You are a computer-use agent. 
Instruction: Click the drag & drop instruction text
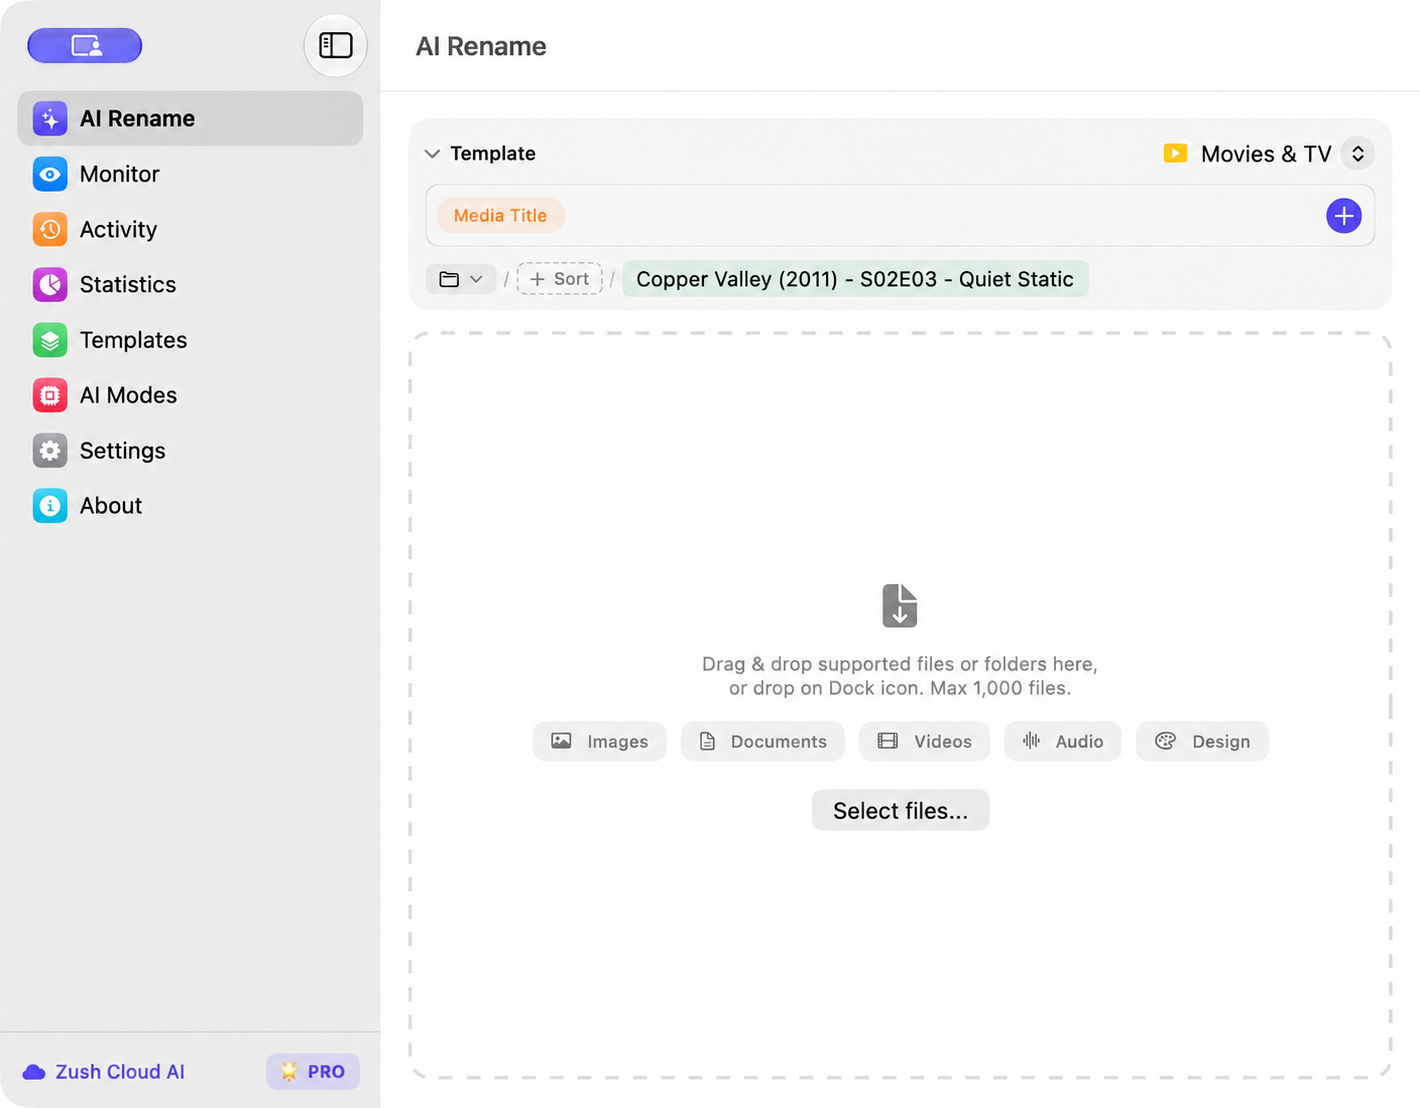tap(900, 676)
